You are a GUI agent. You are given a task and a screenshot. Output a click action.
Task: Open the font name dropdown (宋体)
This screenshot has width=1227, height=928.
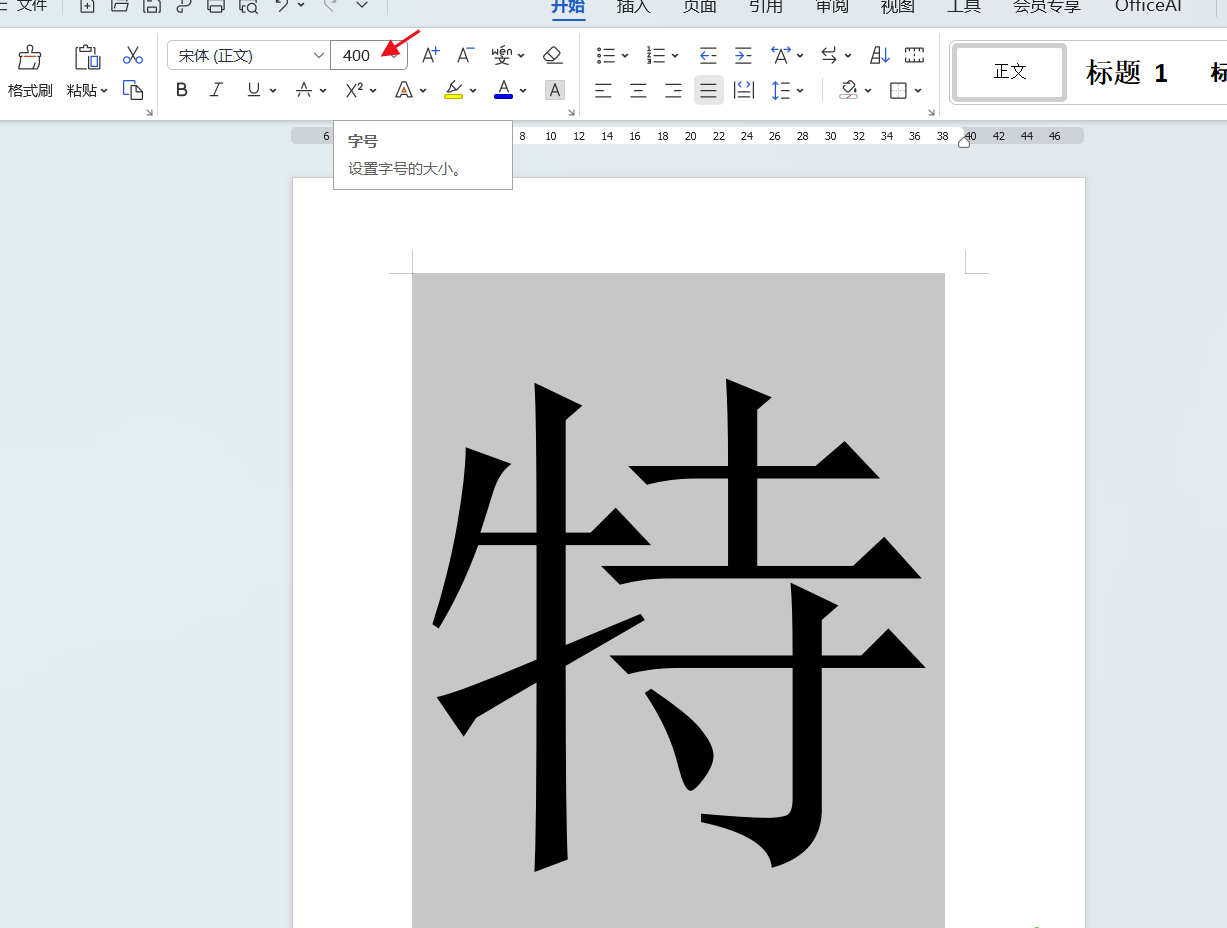click(x=318, y=55)
